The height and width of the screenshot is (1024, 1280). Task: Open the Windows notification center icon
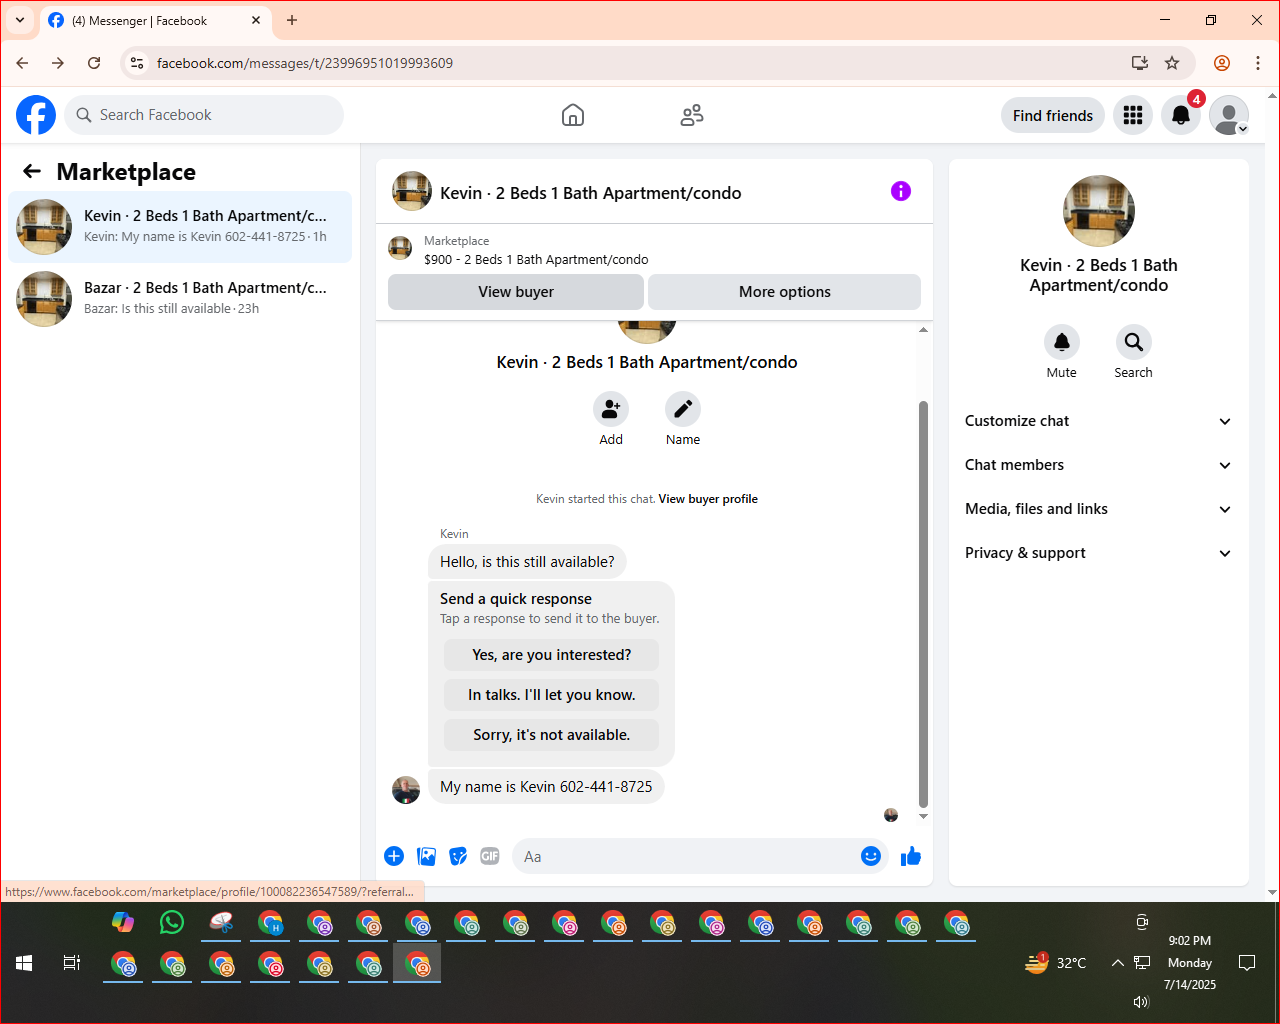point(1247,963)
